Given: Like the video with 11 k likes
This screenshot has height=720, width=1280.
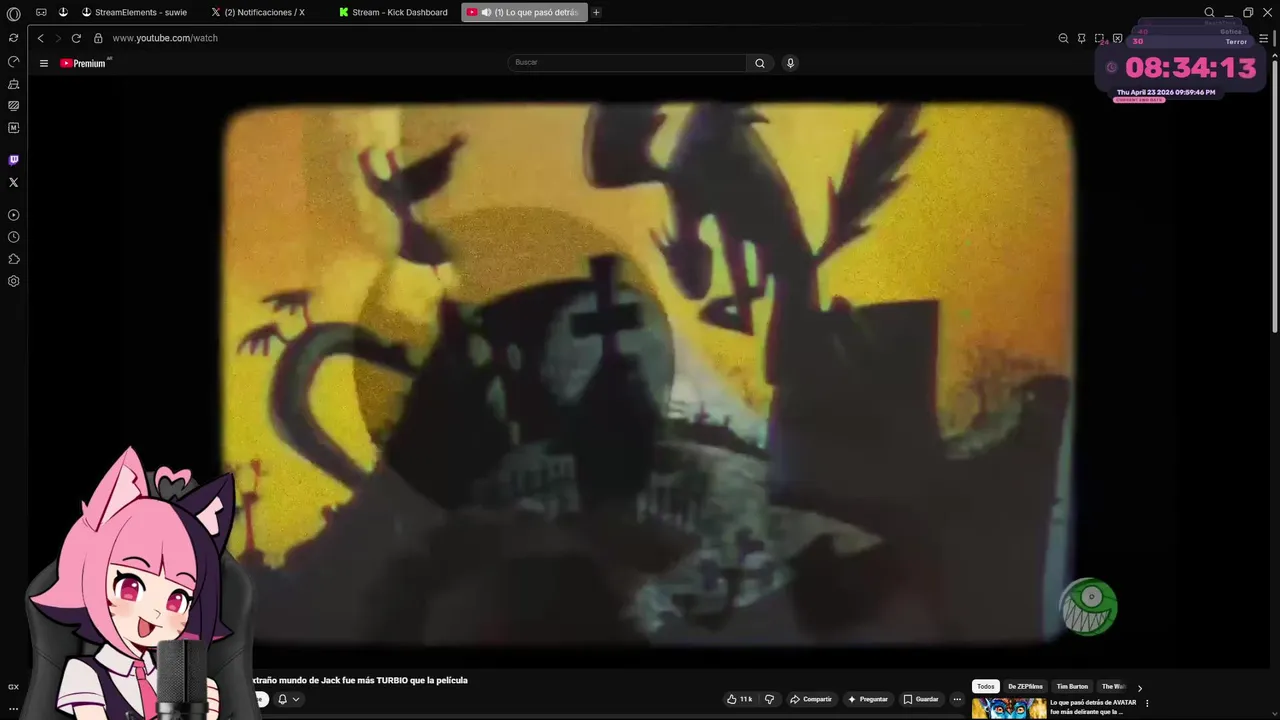Looking at the screenshot, I should point(740,699).
